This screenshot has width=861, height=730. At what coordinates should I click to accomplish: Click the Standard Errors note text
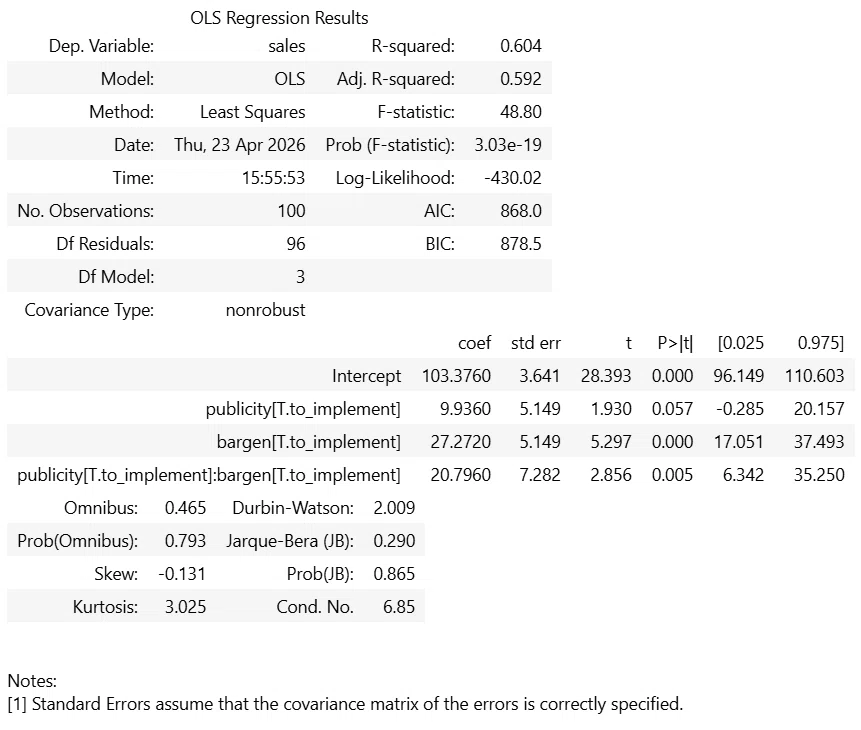point(345,704)
